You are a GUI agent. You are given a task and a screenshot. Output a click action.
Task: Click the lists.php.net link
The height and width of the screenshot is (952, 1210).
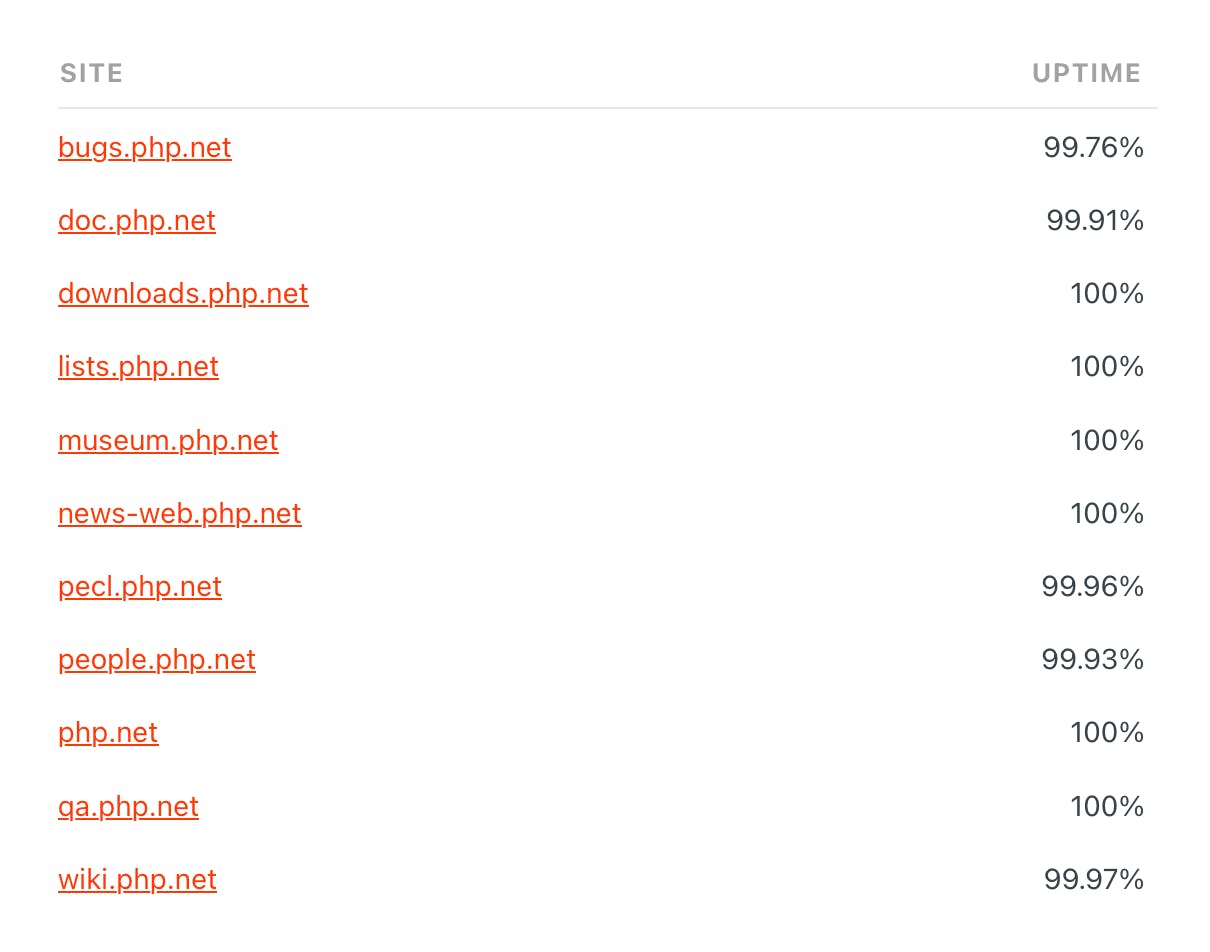point(138,367)
